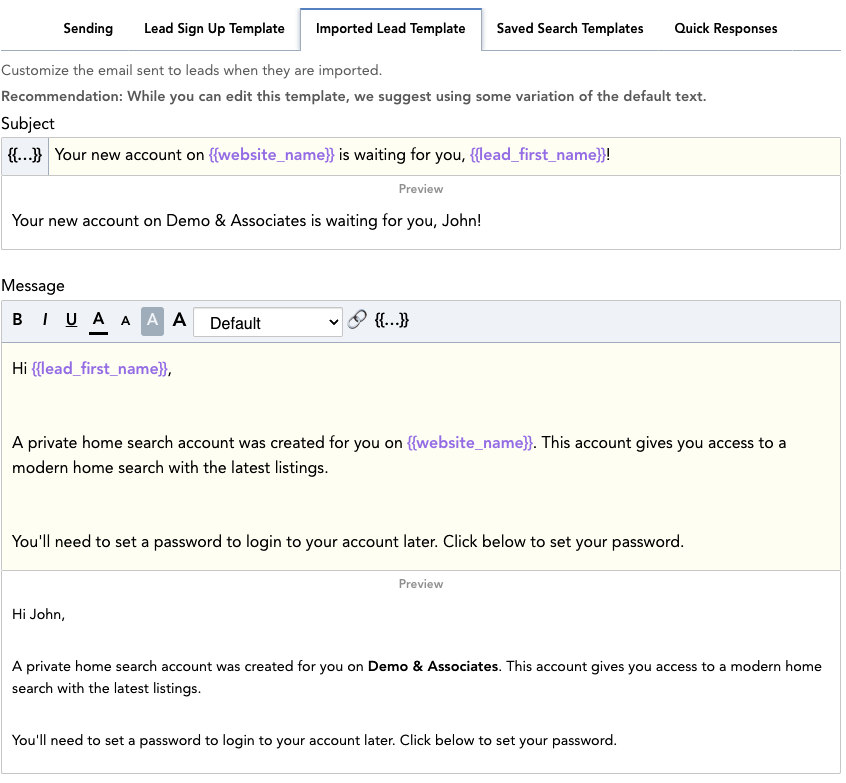Viewport: 846px width, 783px height.
Task: Click the 'You'll need to set a password' editor line
Action: pyautogui.click(x=348, y=542)
